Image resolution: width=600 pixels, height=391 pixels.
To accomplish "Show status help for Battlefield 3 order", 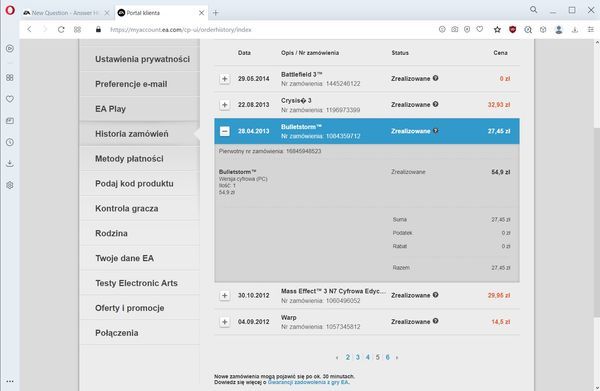I will point(435,78).
